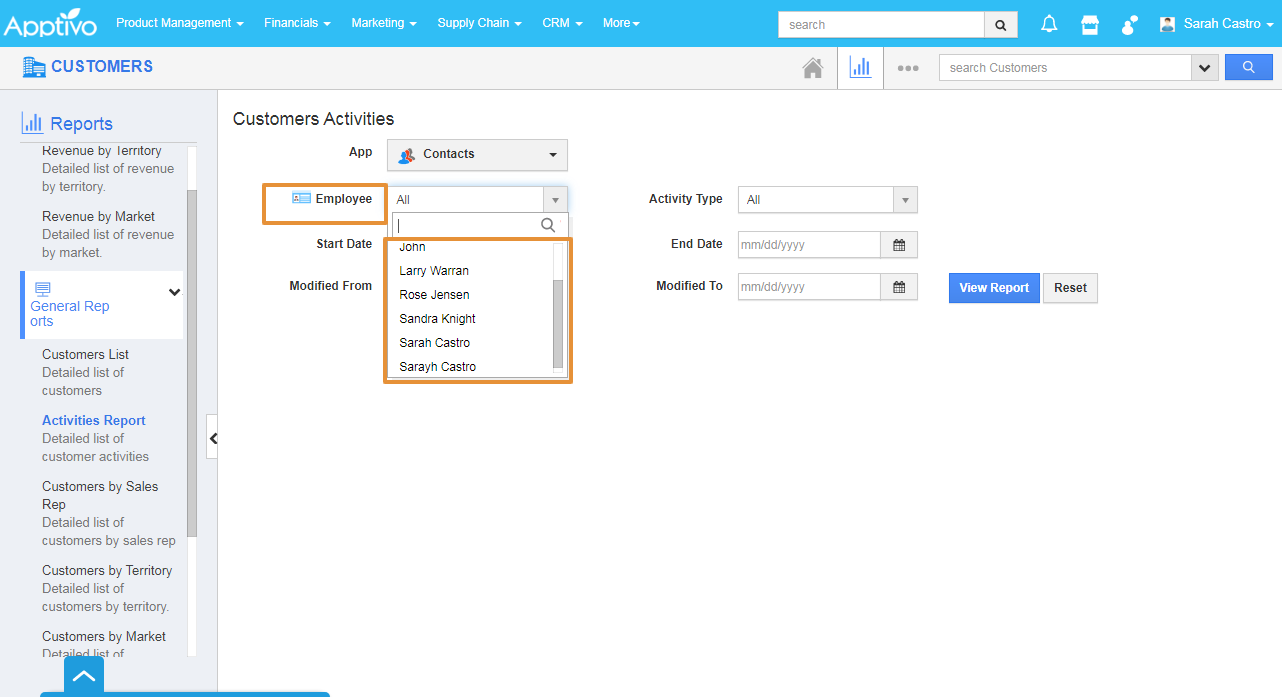Open the Activity Type dropdown
The image size is (1282, 697).
827,200
